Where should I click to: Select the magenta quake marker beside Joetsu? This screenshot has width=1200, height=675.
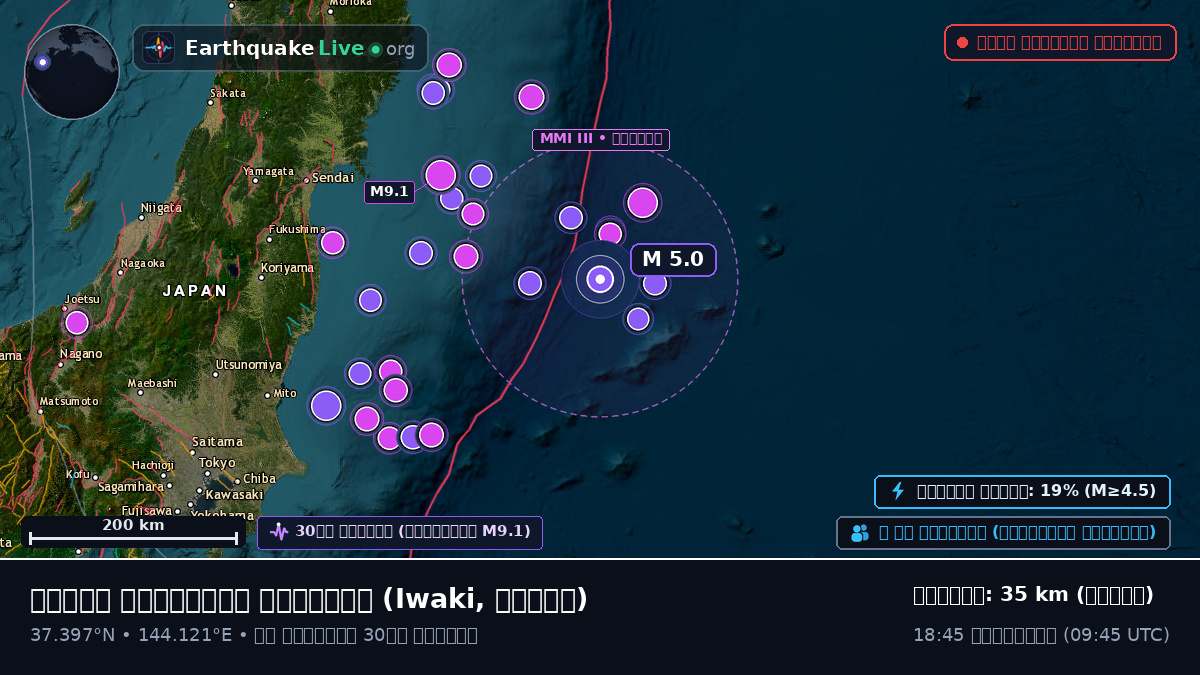point(77,322)
